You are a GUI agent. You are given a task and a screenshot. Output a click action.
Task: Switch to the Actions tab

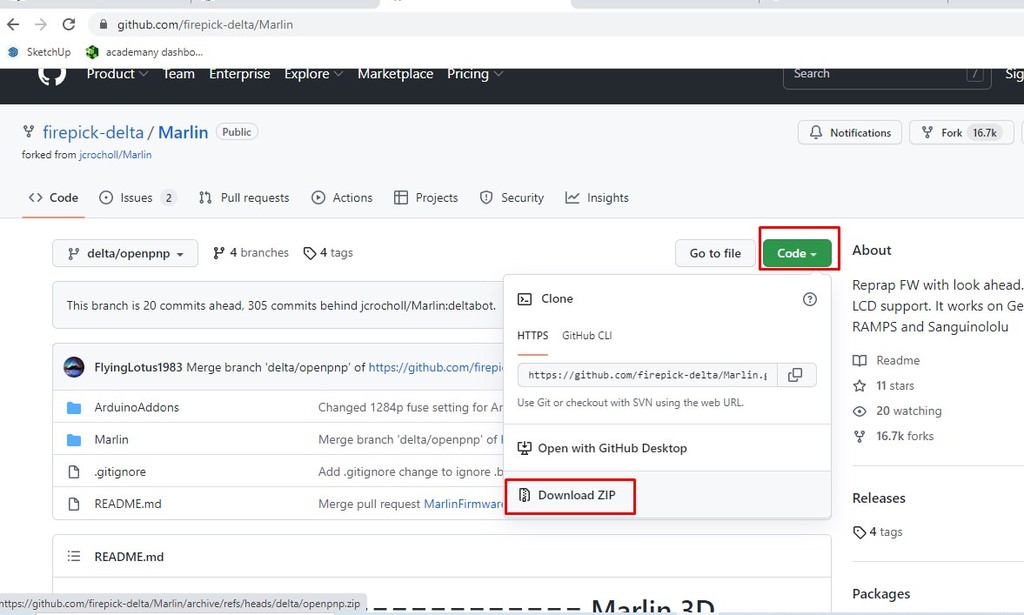coord(342,197)
